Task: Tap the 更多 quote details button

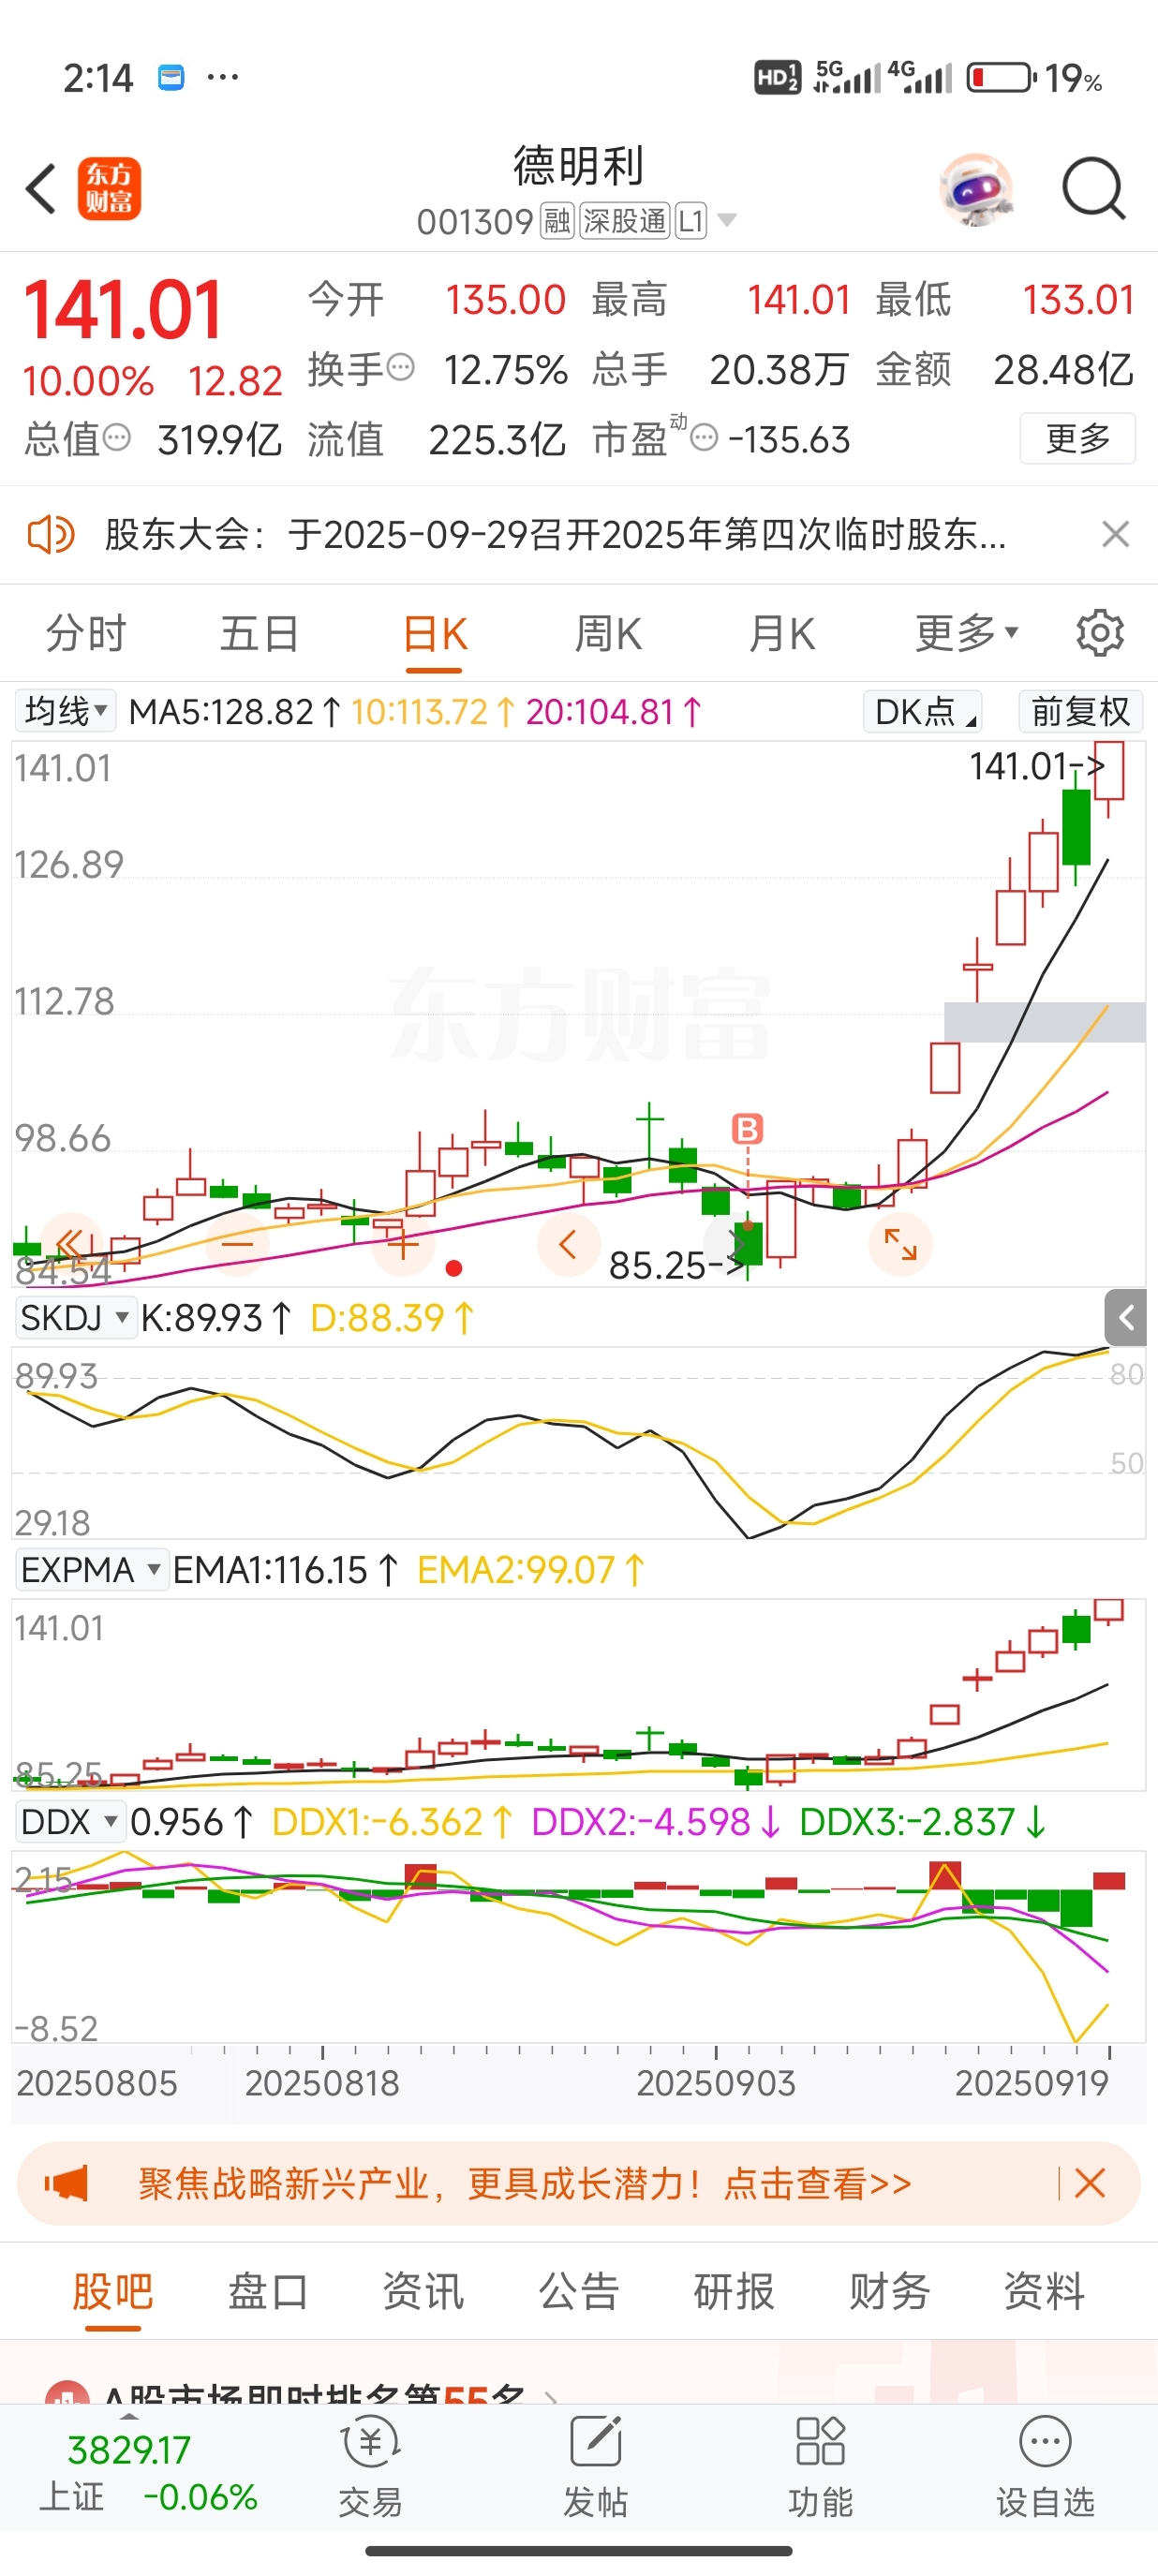Action: tap(1077, 438)
